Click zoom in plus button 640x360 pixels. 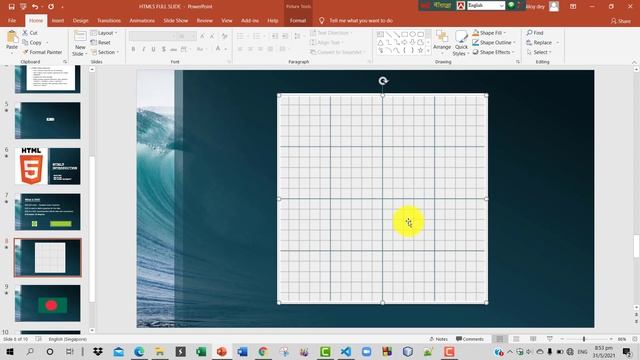click(x=611, y=339)
